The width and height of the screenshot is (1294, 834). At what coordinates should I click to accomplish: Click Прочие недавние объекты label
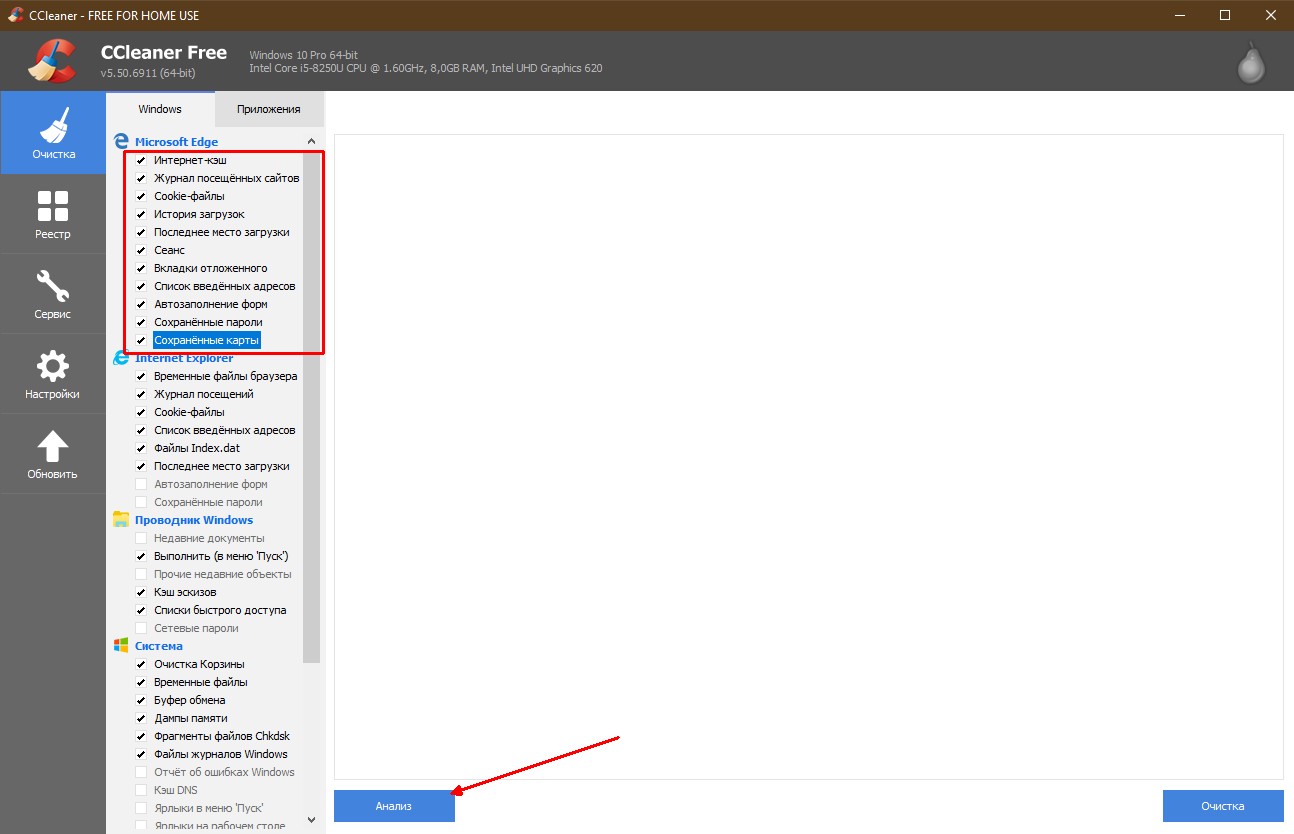(222, 574)
